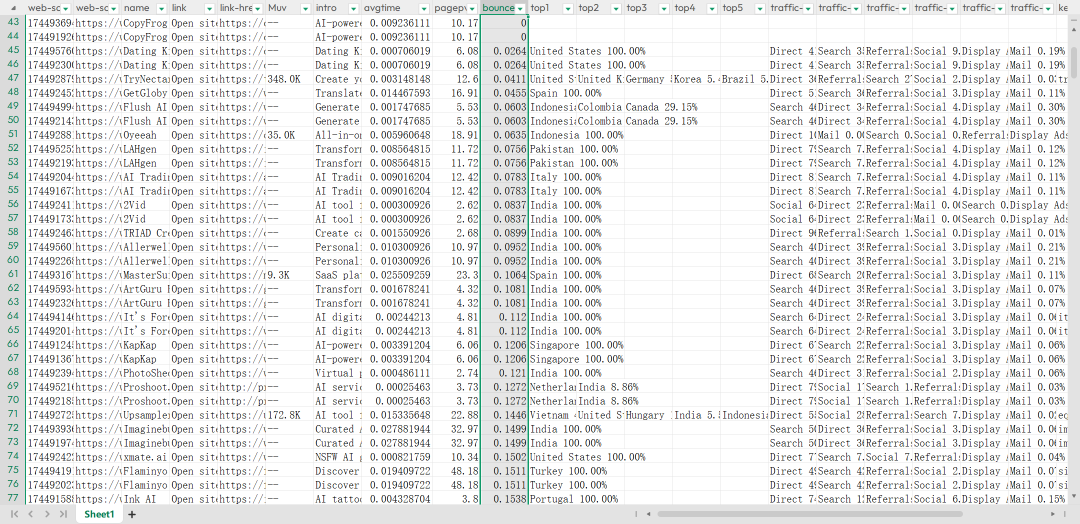Image resolution: width=1080 pixels, height=524 pixels.
Task: Select Muv cell showing 35.0K
Action: (x=289, y=135)
